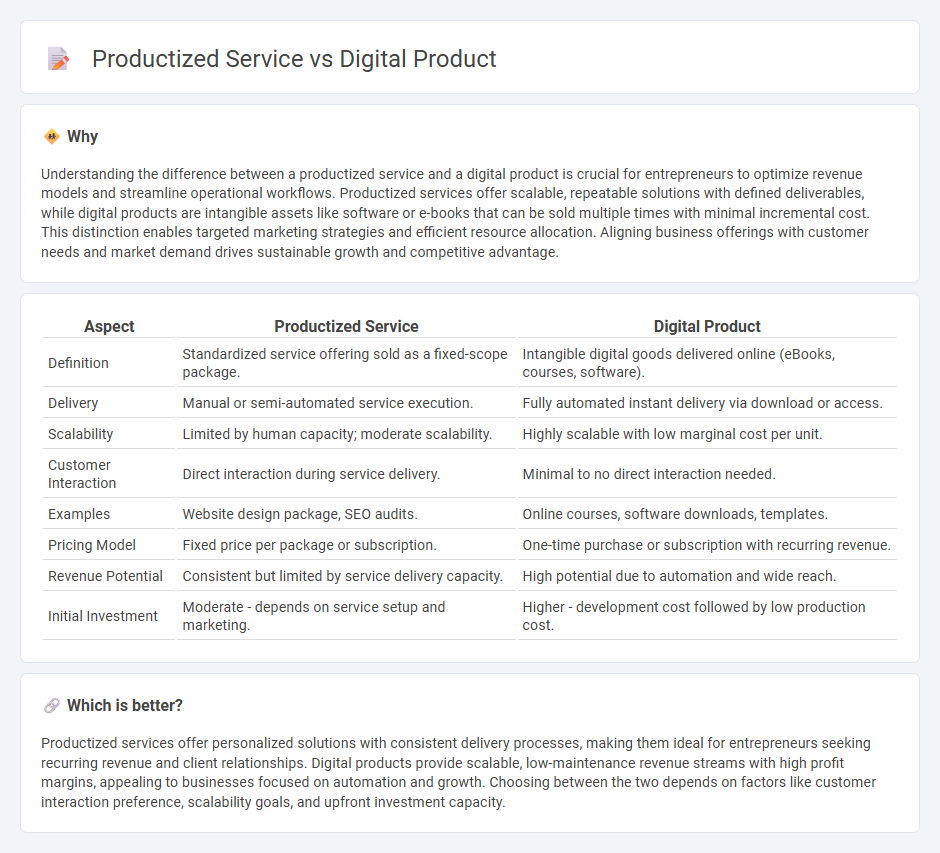Click cell 'One-time purchase or subscription with recurring revenue.'
Viewport: 940px width, 853px height.
click(x=707, y=545)
